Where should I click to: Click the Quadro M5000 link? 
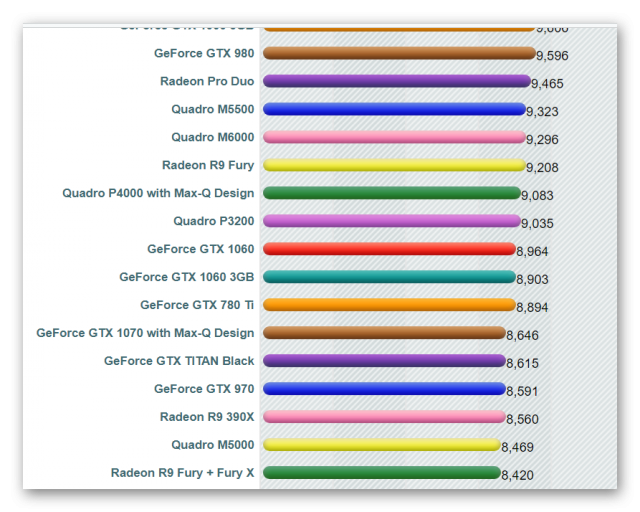tap(212, 445)
